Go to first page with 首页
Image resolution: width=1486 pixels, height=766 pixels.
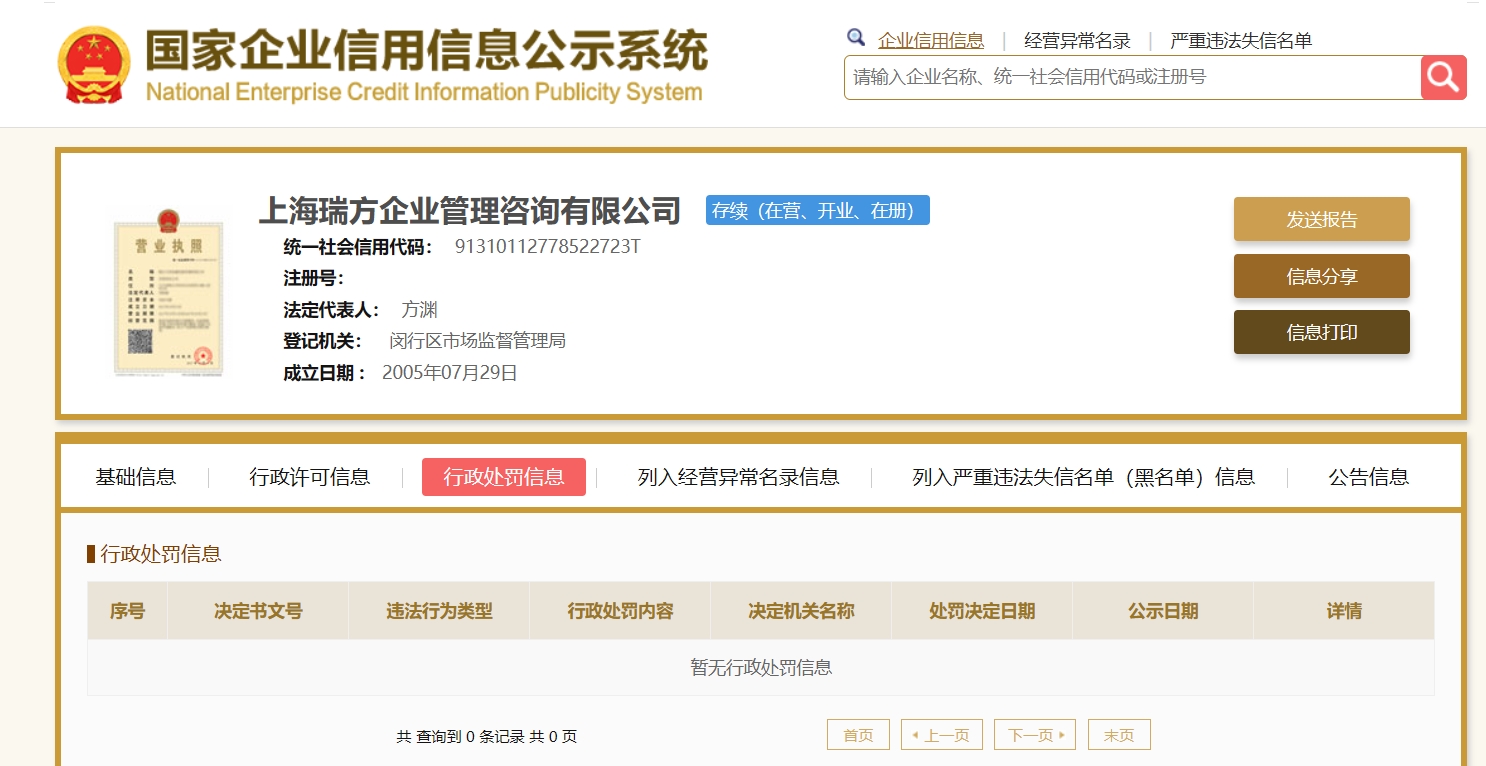[858, 735]
